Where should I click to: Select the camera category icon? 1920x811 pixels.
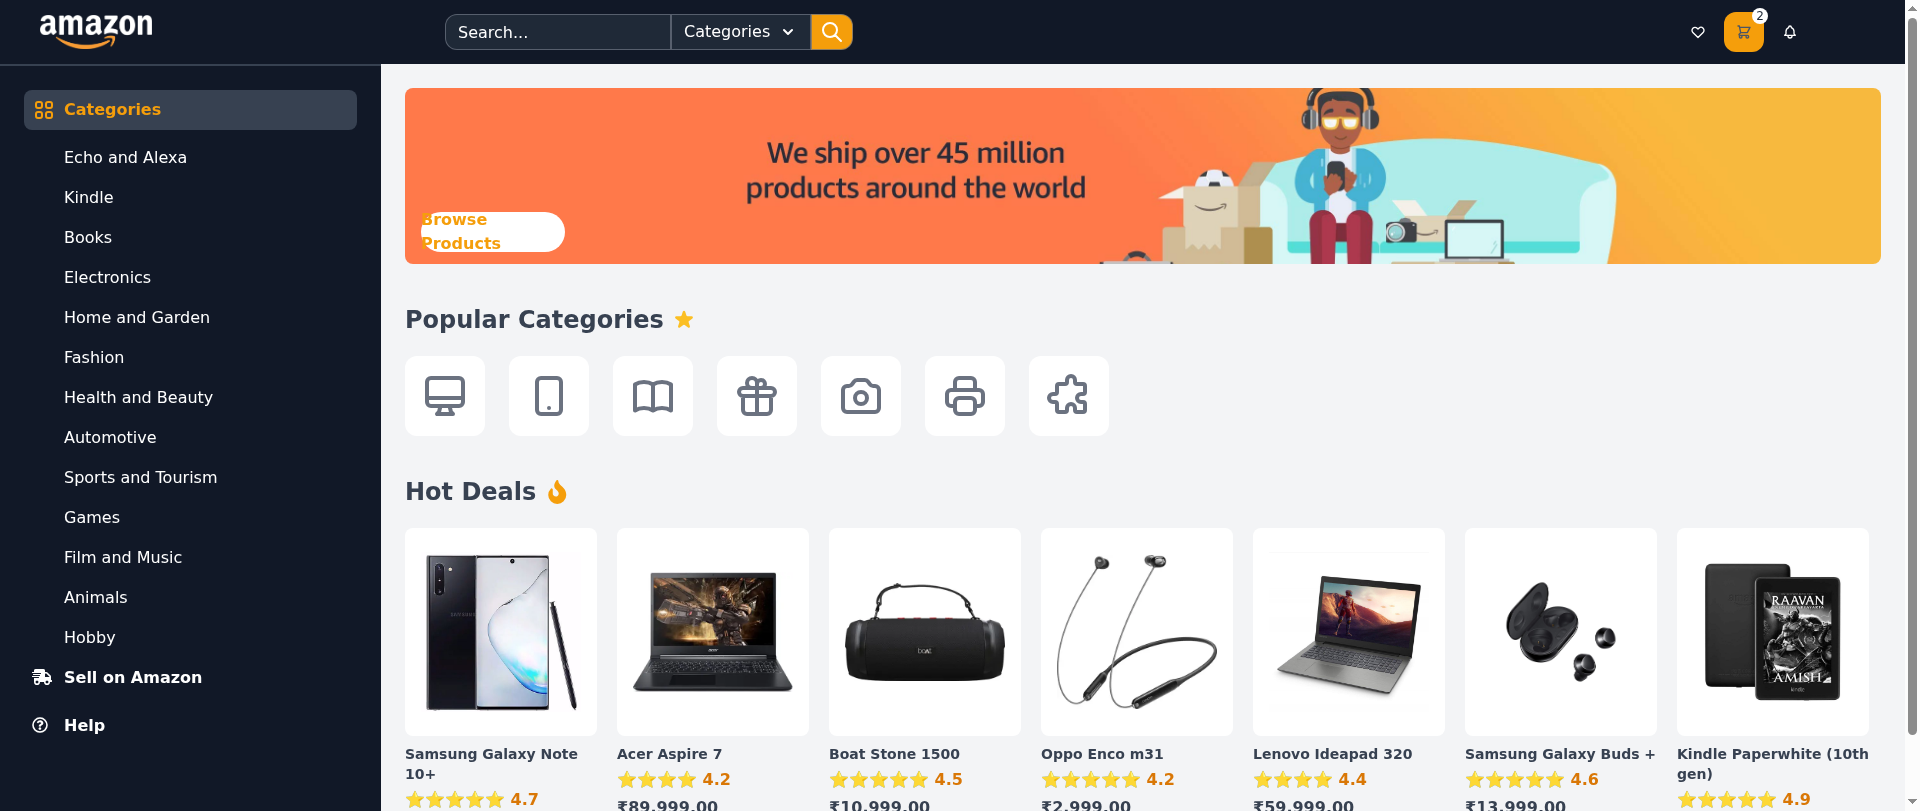pyautogui.click(x=861, y=396)
